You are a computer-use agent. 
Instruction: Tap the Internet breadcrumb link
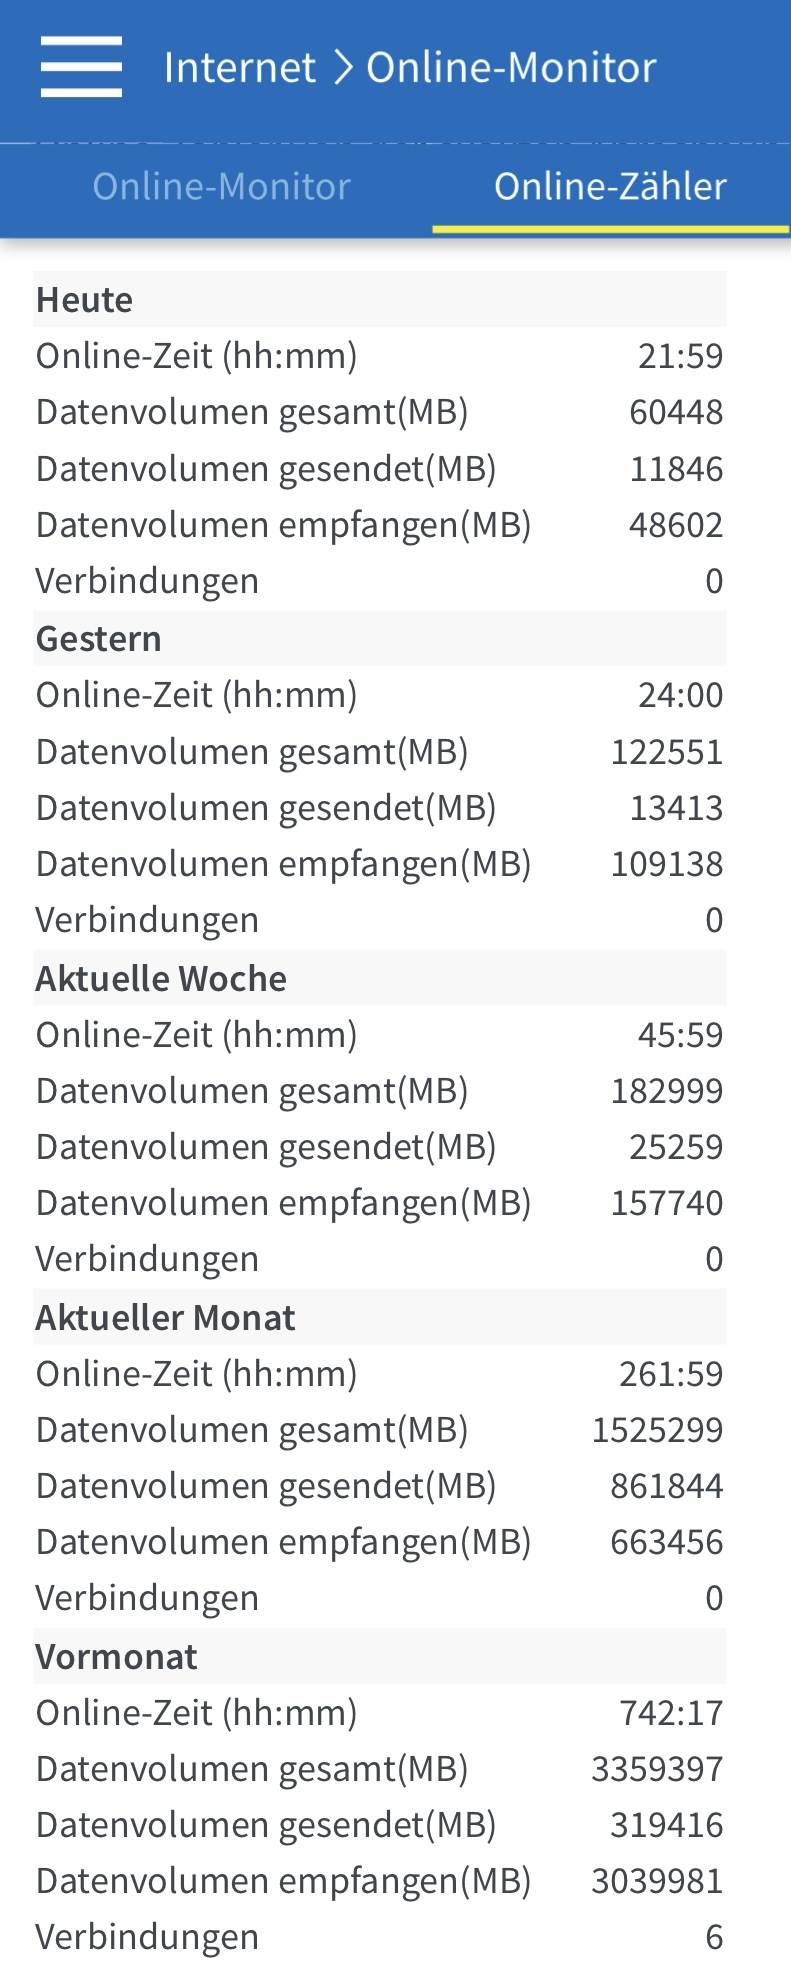click(x=239, y=68)
